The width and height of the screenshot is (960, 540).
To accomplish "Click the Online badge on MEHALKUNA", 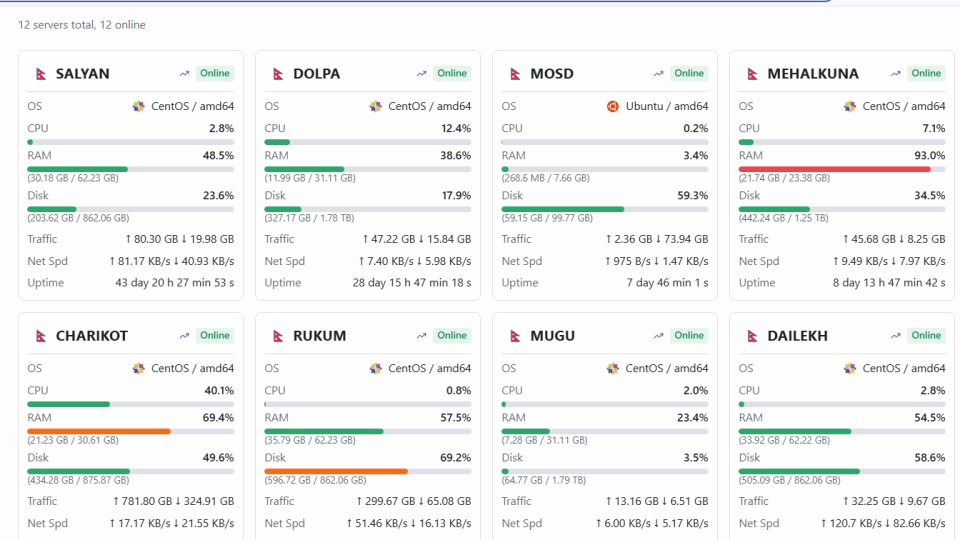I will pos(926,73).
